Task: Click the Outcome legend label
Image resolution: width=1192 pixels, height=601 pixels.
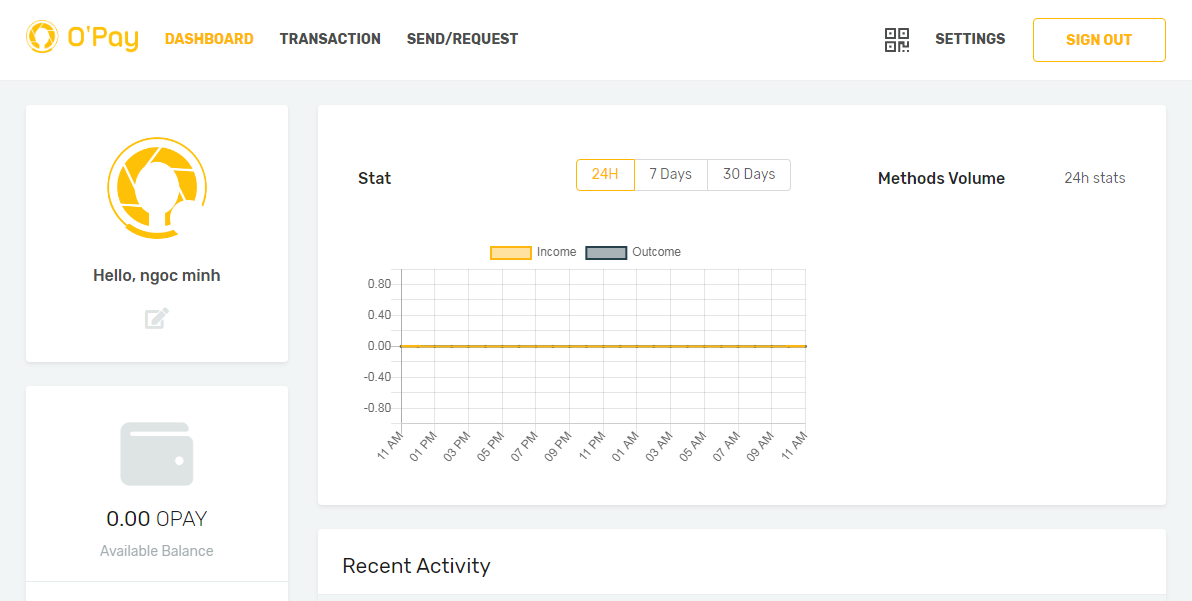Action: pyautogui.click(x=656, y=252)
